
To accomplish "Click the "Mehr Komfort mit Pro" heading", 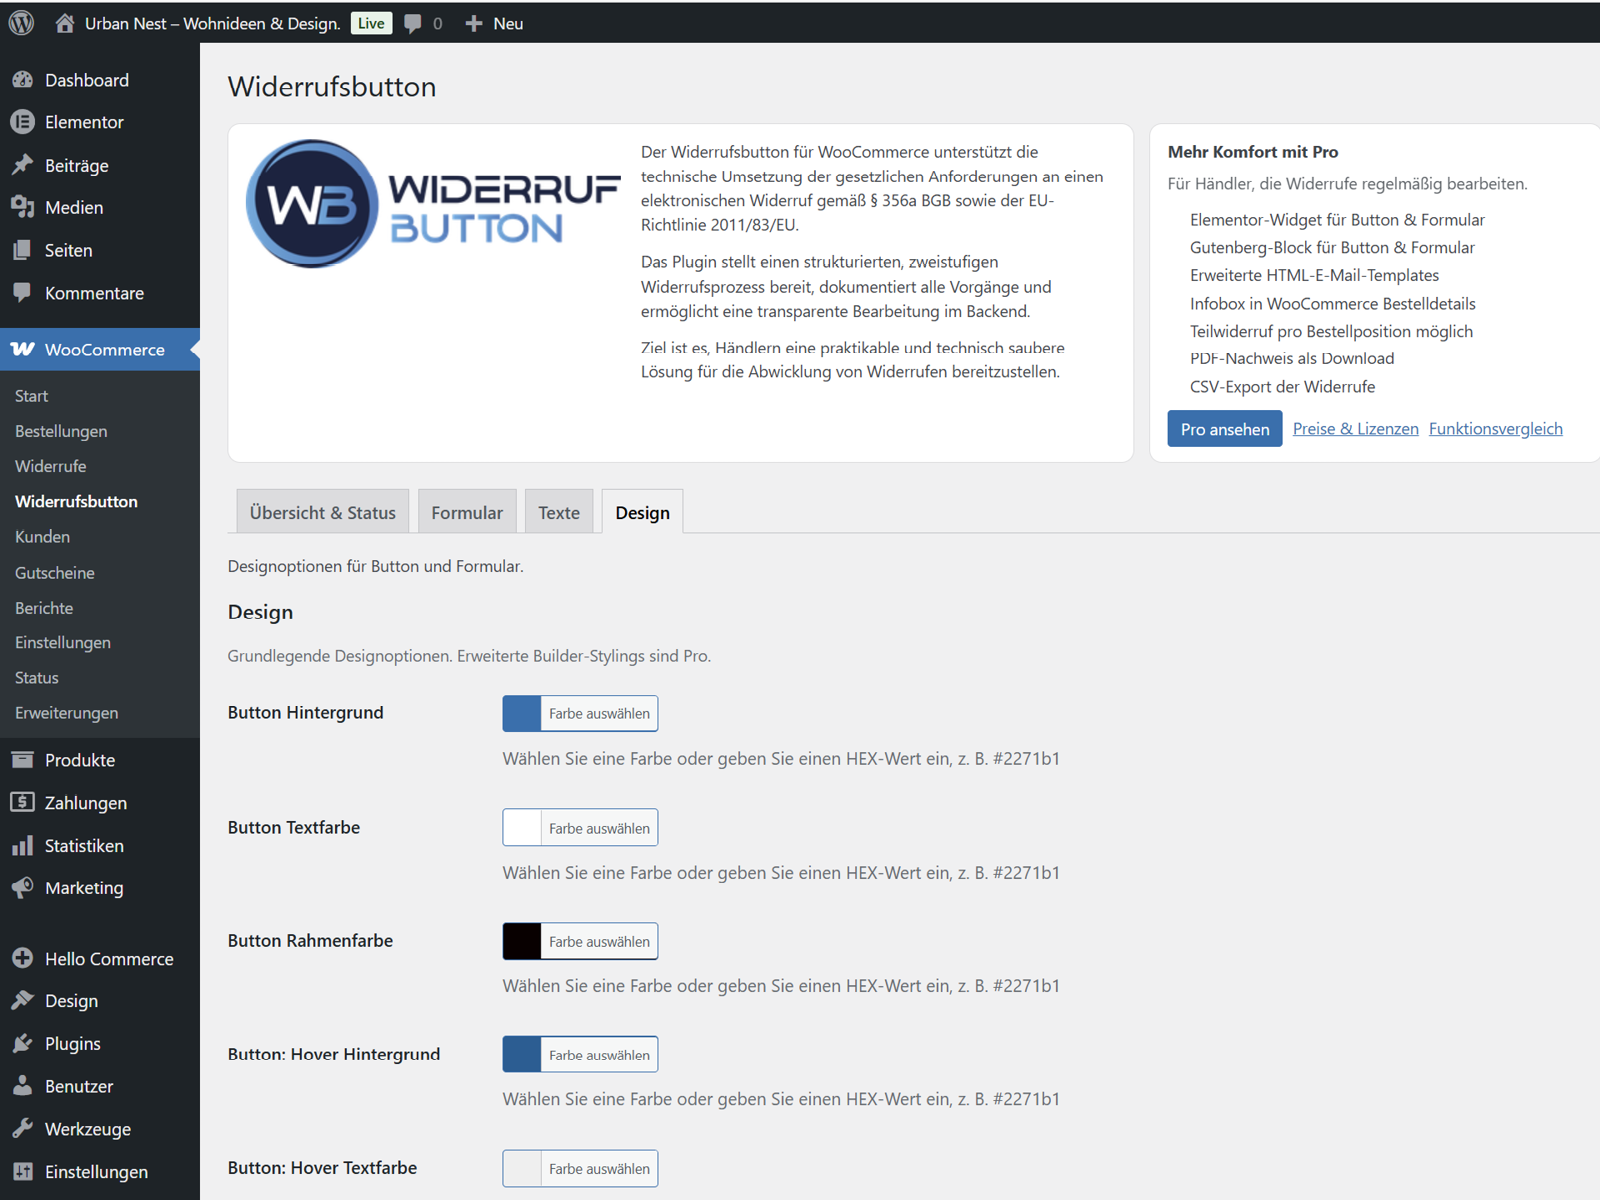I will [x=1253, y=152].
